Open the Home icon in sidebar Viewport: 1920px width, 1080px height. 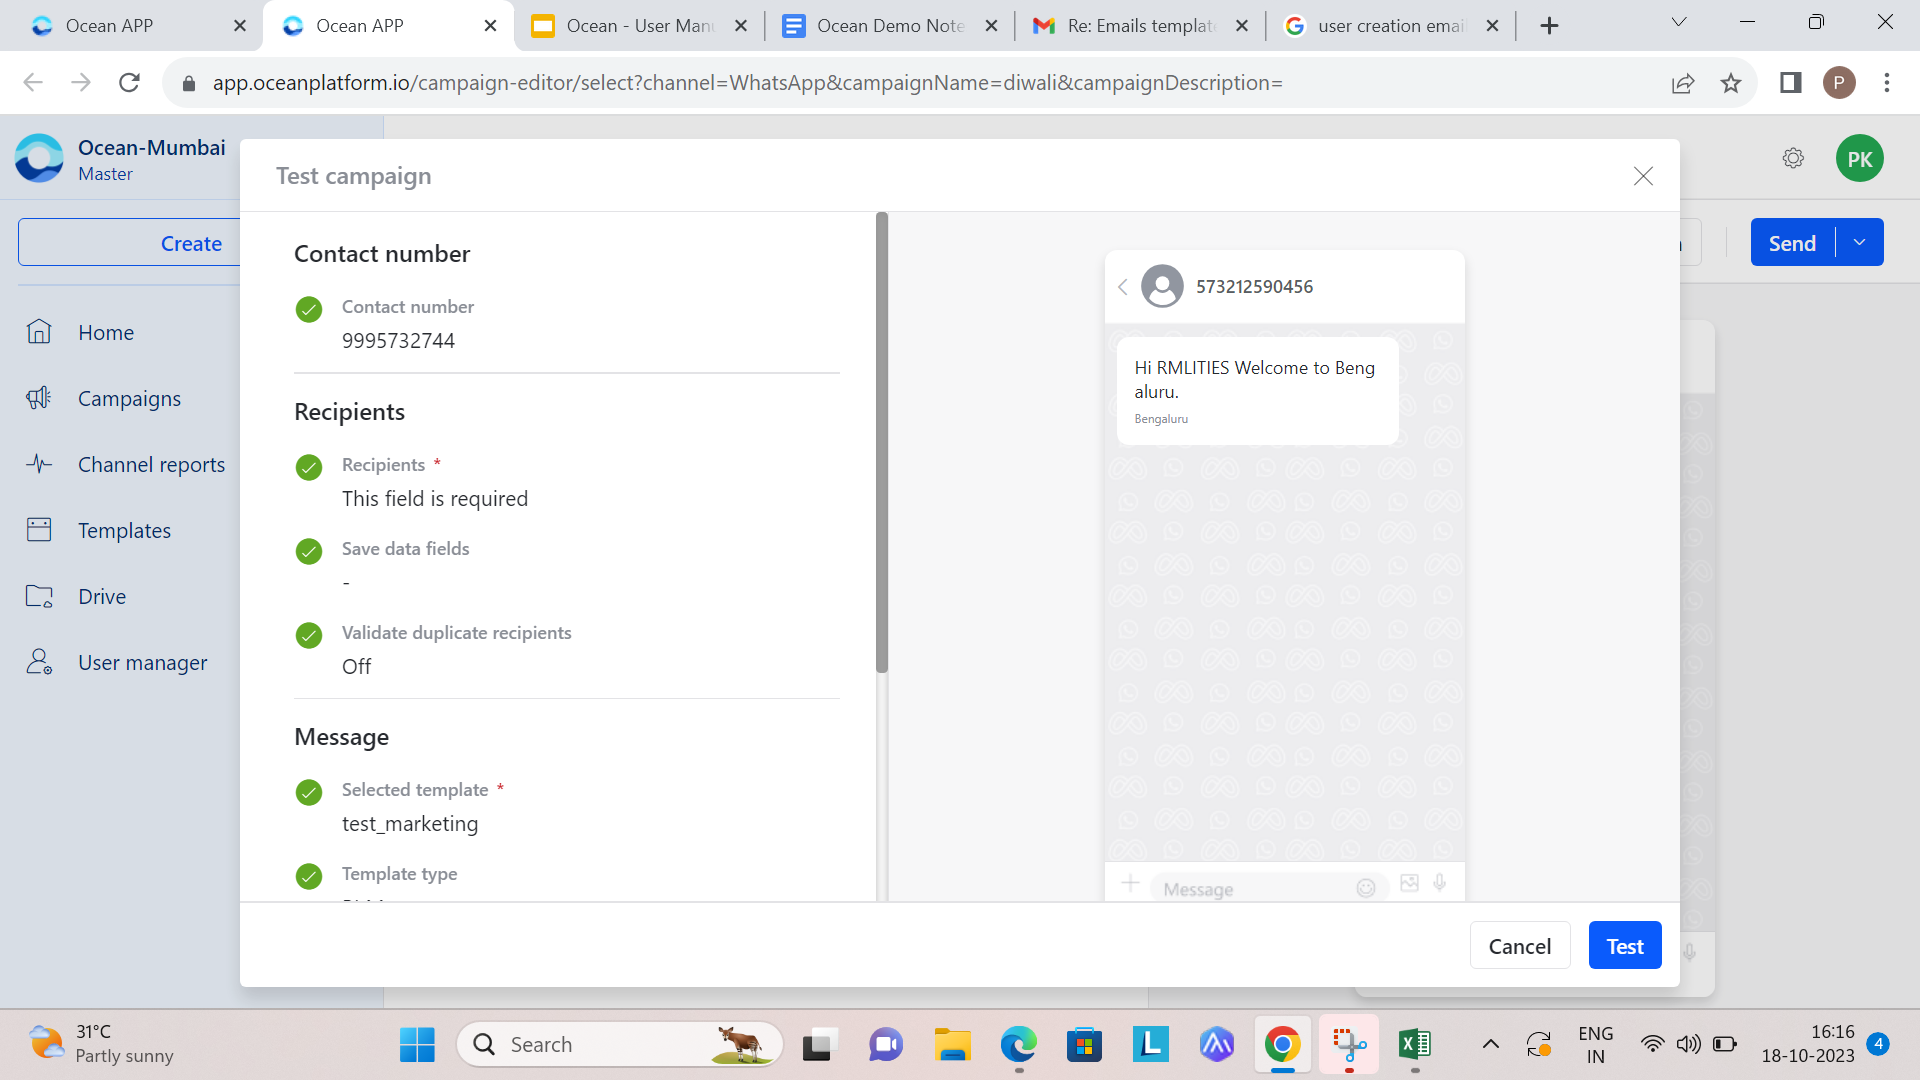coord(39,332)
